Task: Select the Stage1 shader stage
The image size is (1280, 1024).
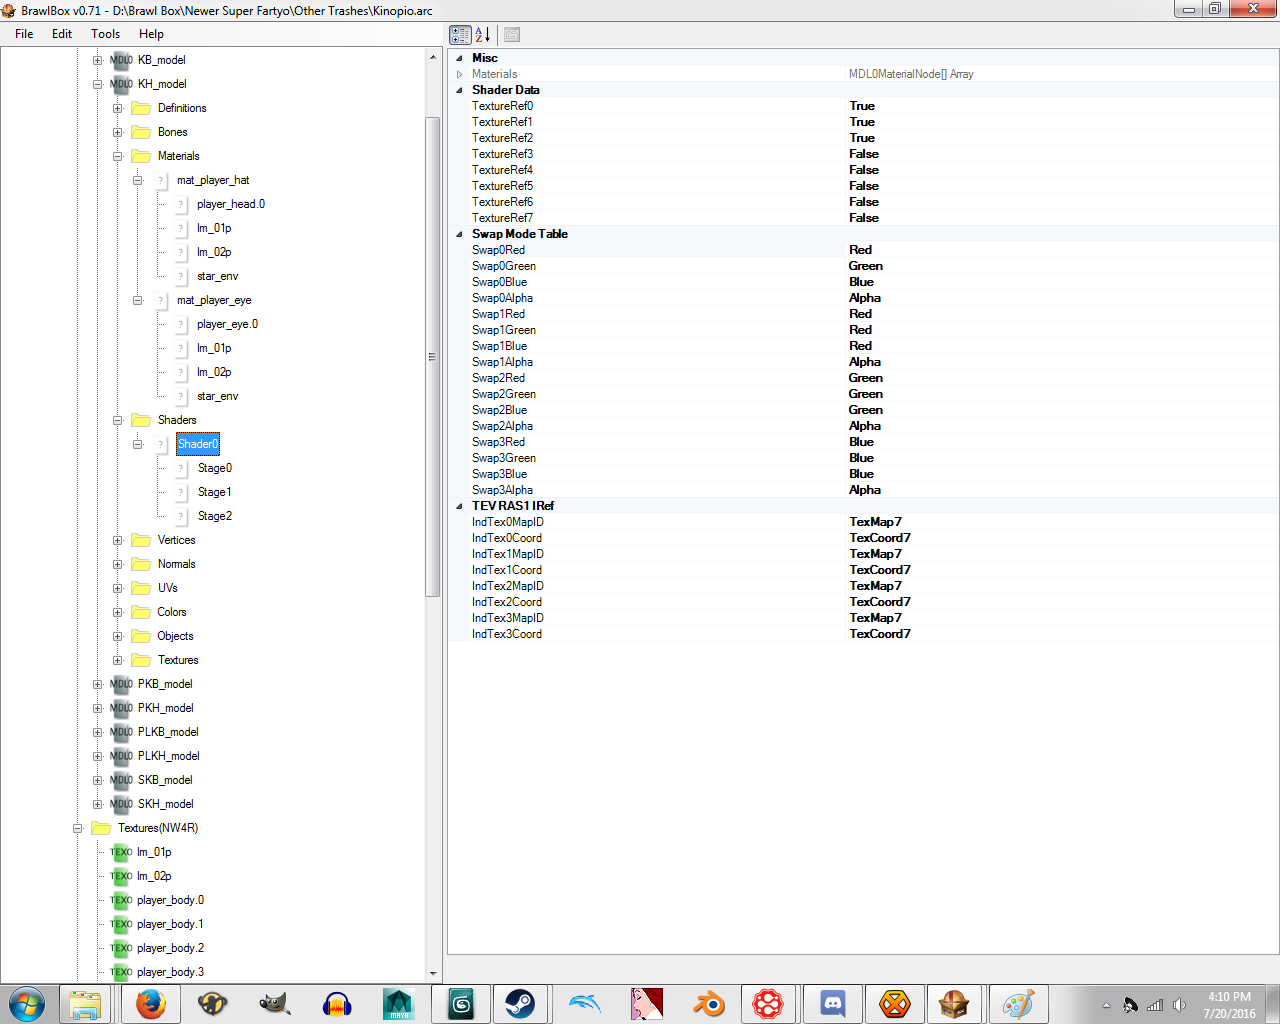Action: [214, 492]
